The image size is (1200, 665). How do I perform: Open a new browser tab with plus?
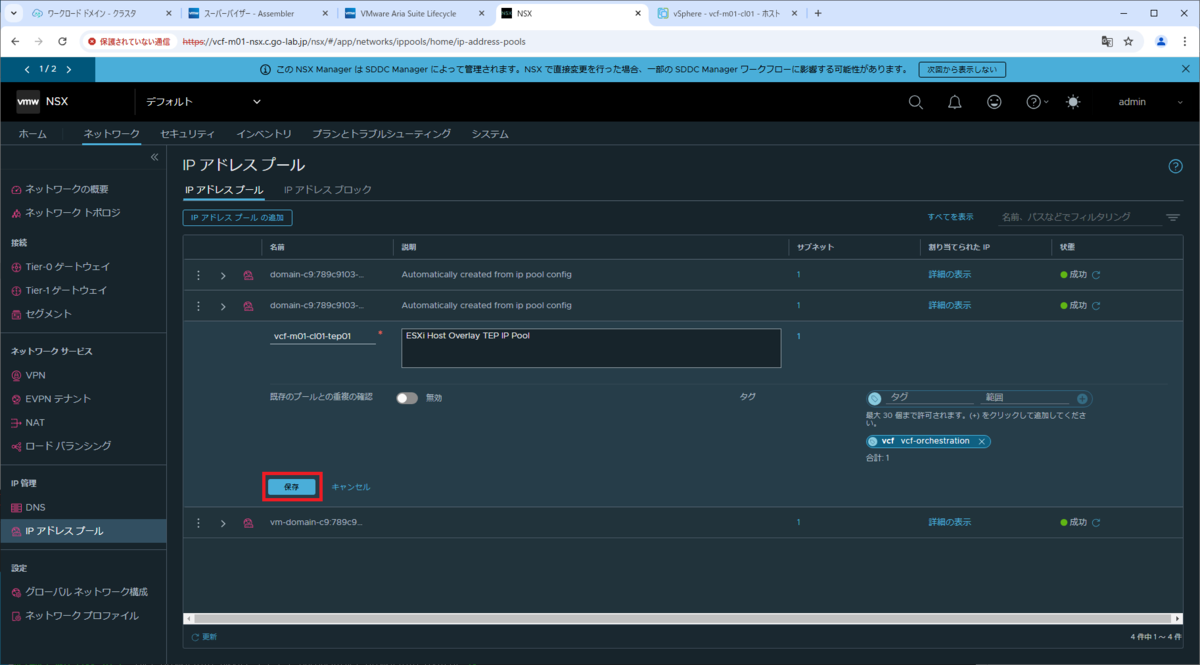tap(818, 13)
